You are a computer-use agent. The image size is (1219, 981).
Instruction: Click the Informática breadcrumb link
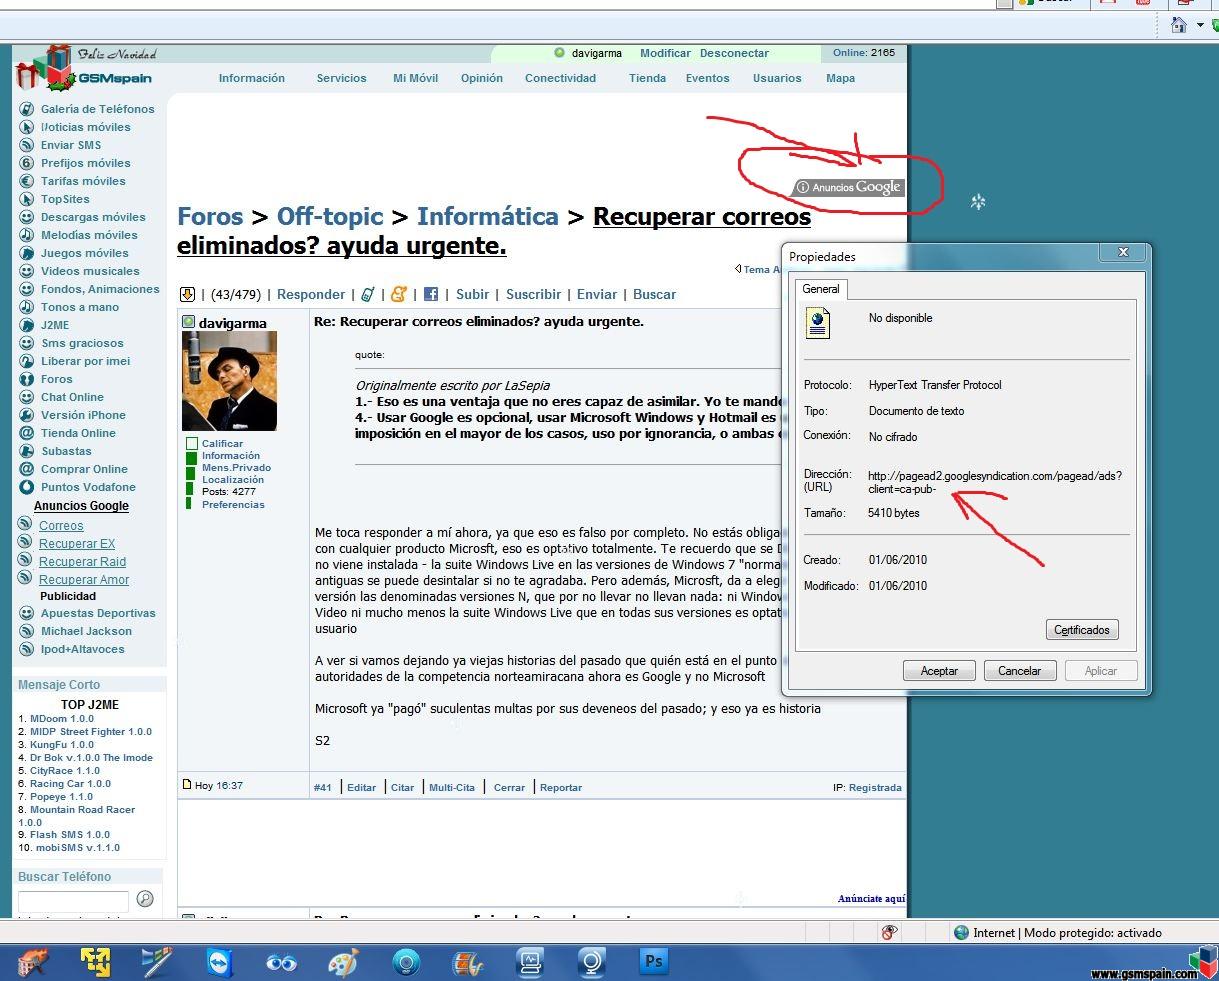coord(488,216)
